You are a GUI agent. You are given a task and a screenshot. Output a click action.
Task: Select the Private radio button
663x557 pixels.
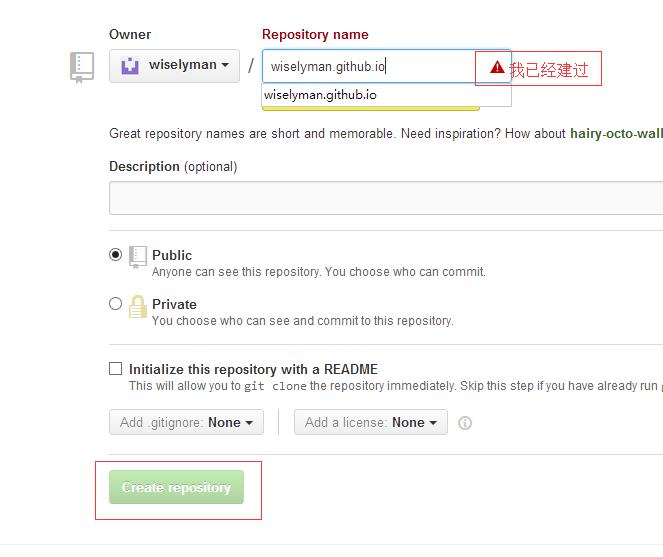click(x=115, y=304)
